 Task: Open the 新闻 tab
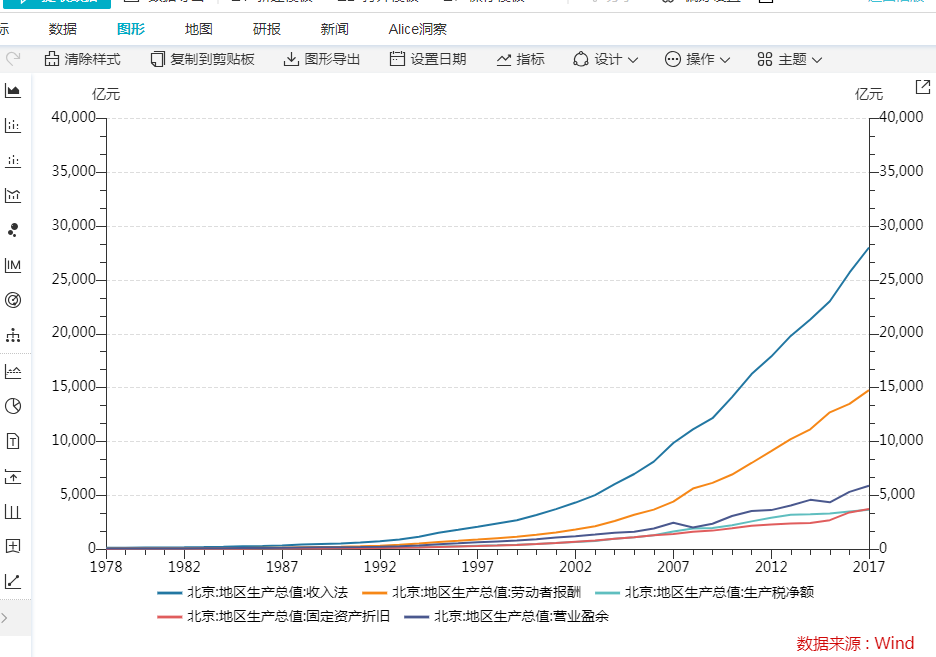pos(334,29)
